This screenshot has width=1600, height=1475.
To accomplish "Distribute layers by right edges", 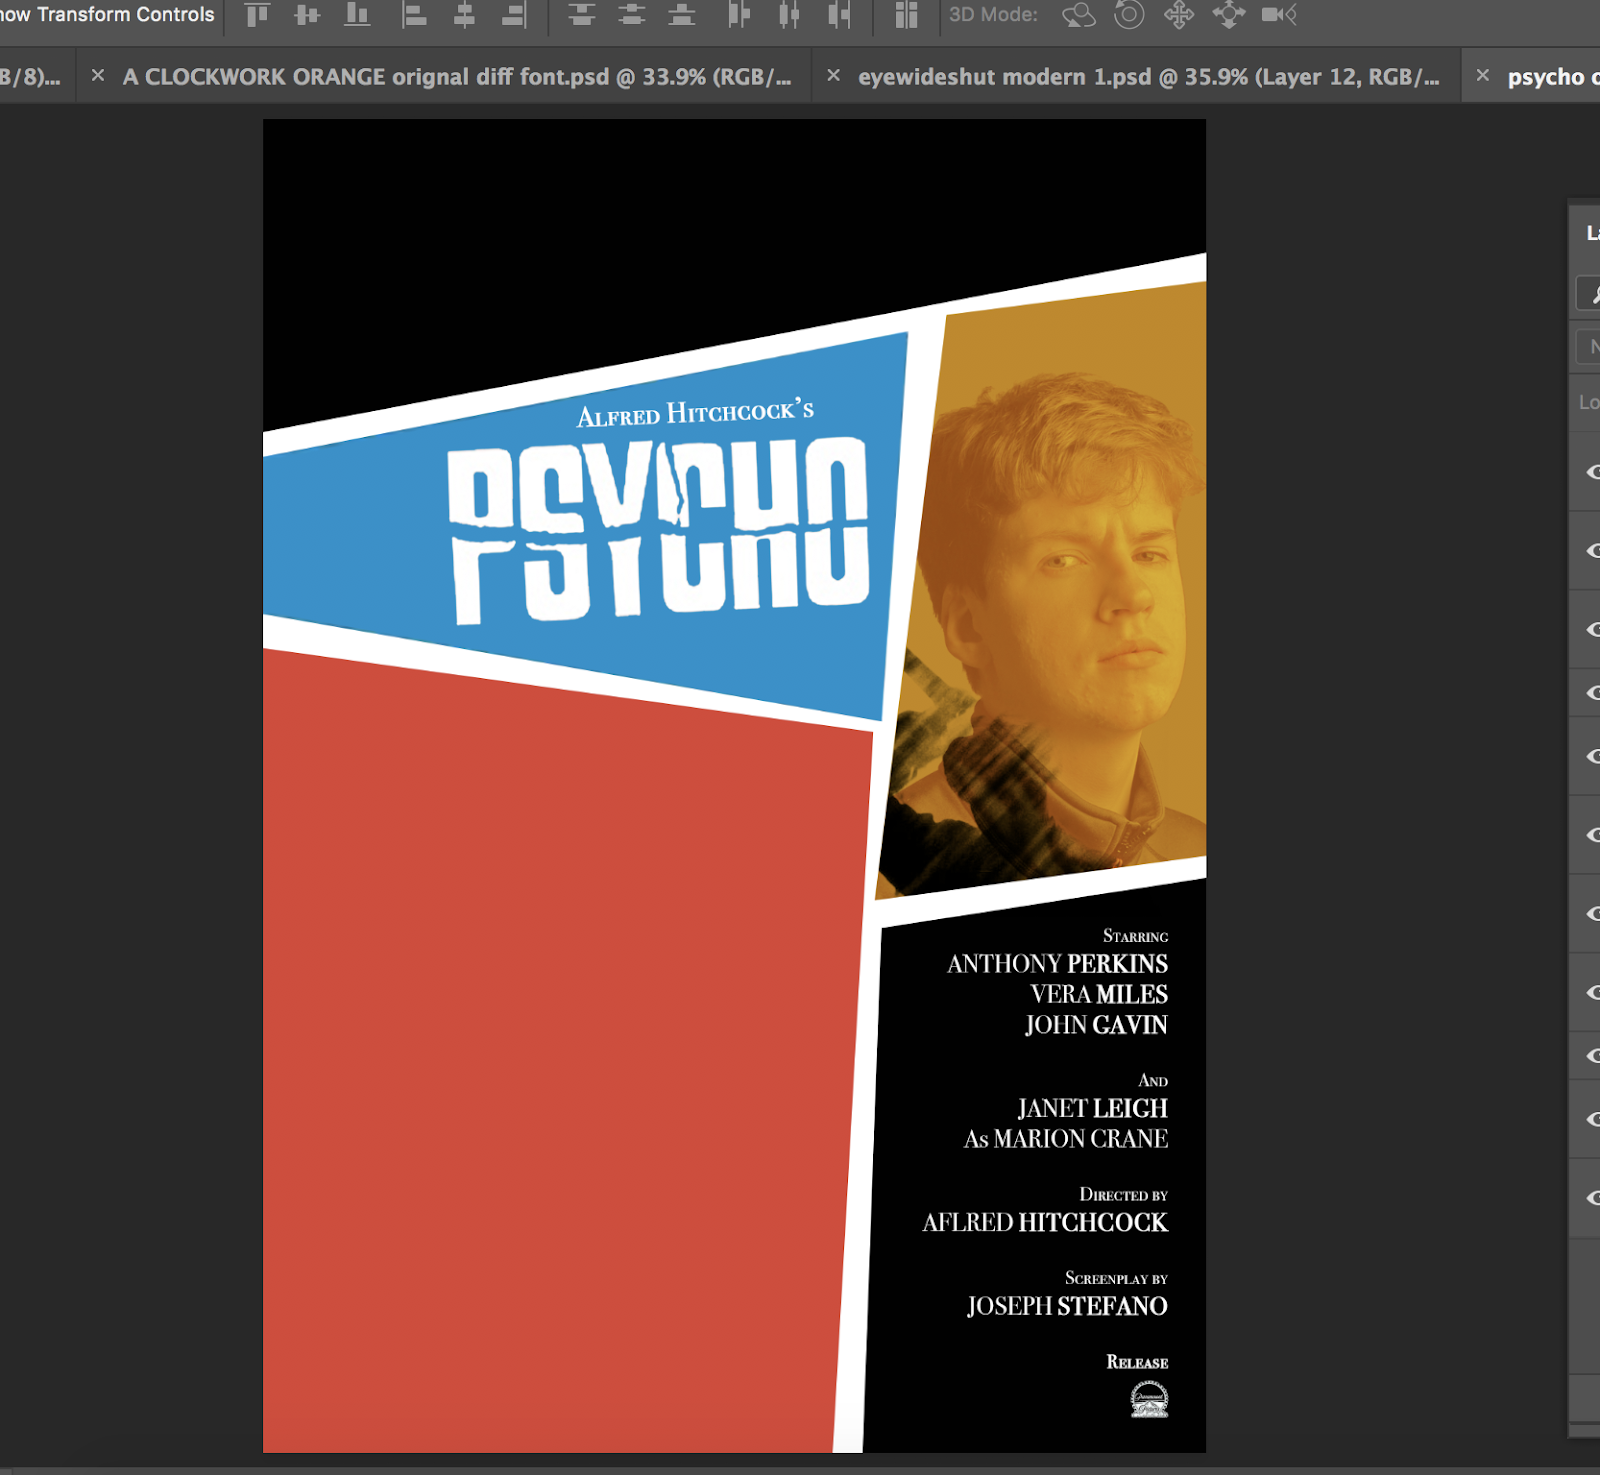I will coord(839,15).
